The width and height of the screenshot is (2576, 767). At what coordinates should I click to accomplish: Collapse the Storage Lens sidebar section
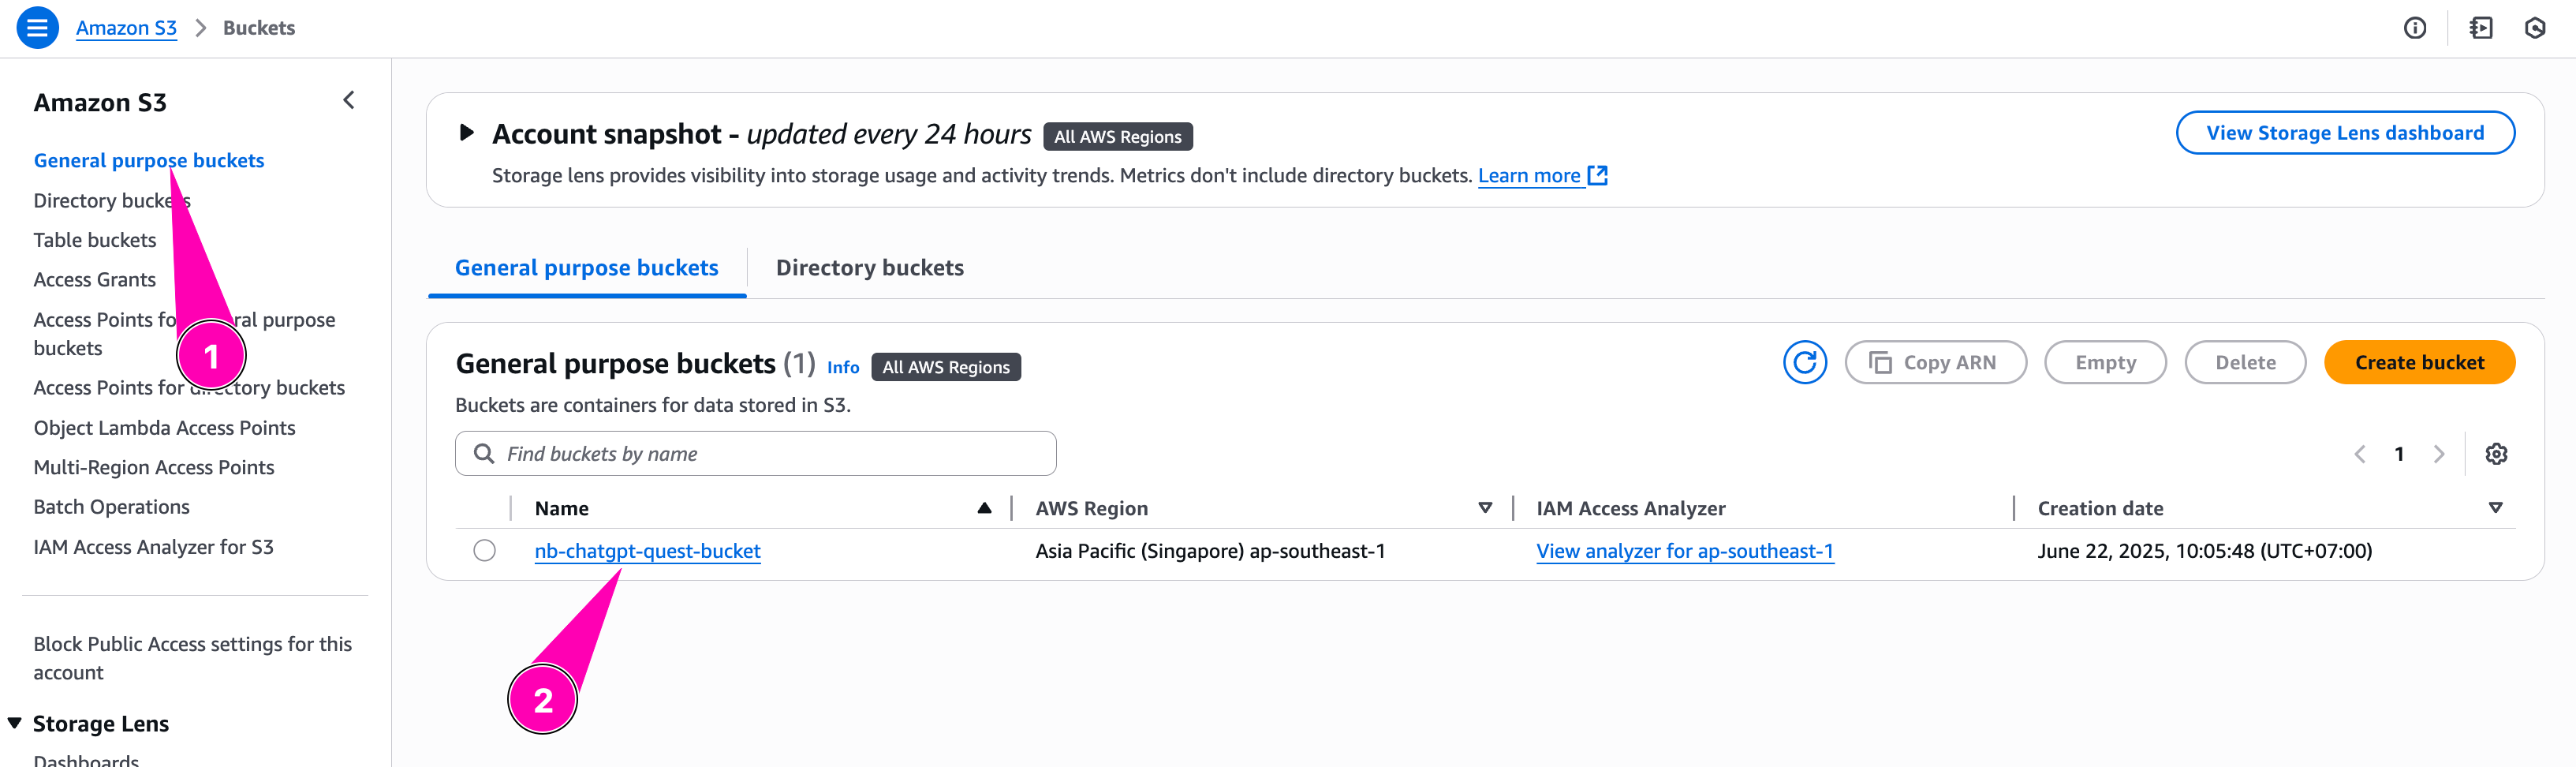click(15, 723)
